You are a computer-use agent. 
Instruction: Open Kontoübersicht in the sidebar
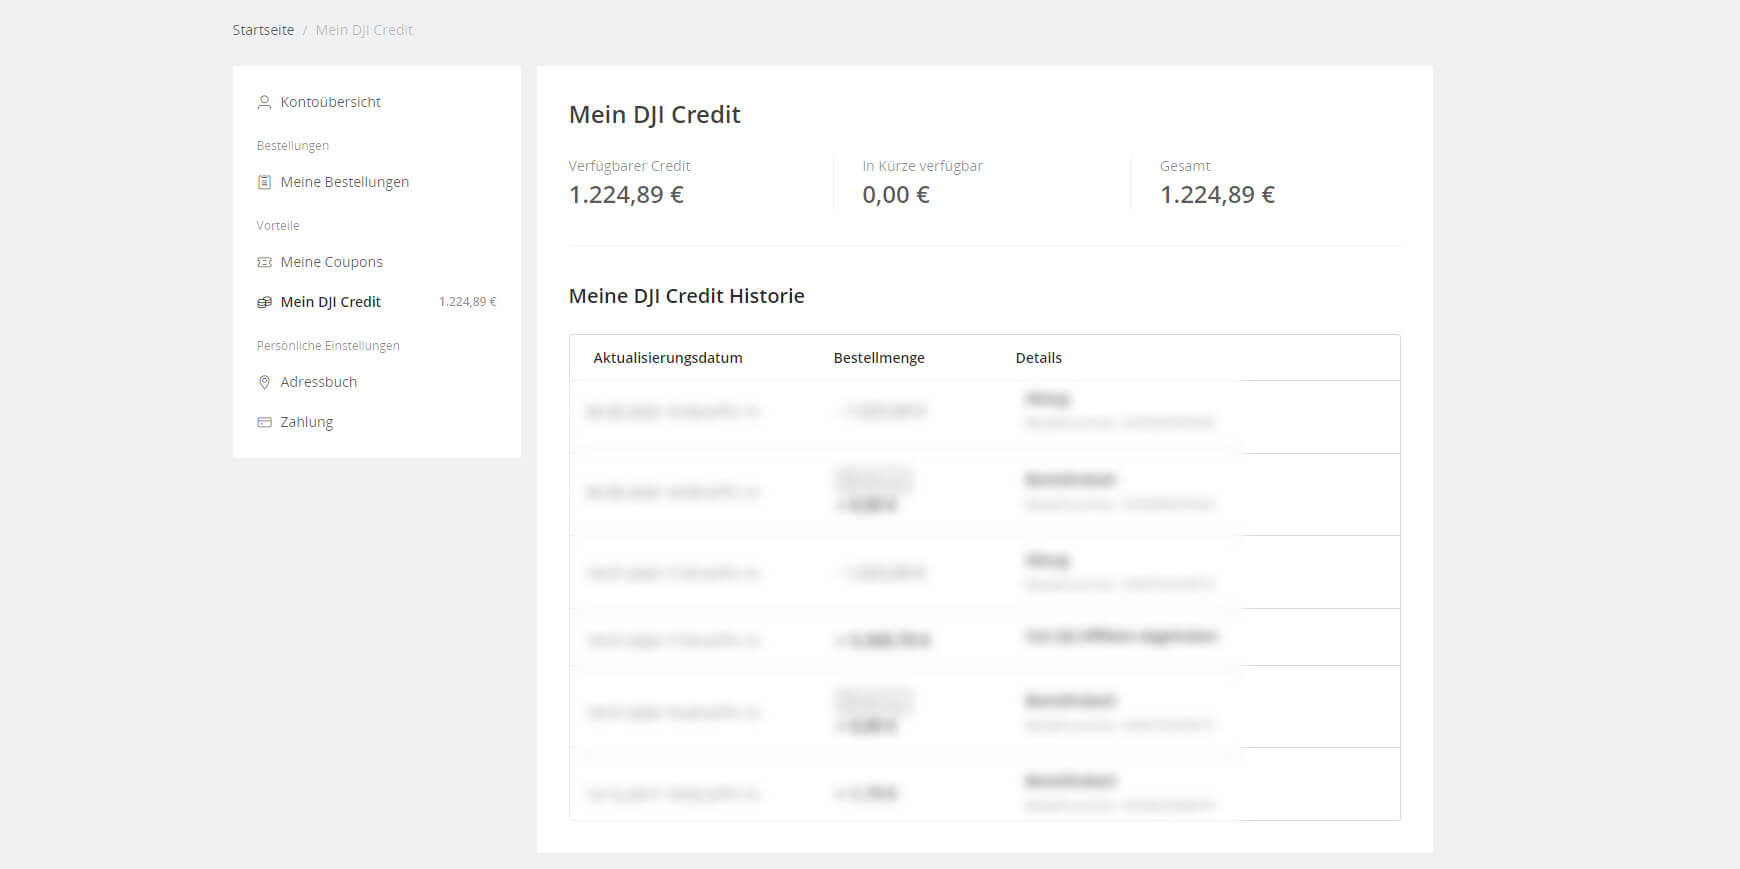click(x=330, y=102)
